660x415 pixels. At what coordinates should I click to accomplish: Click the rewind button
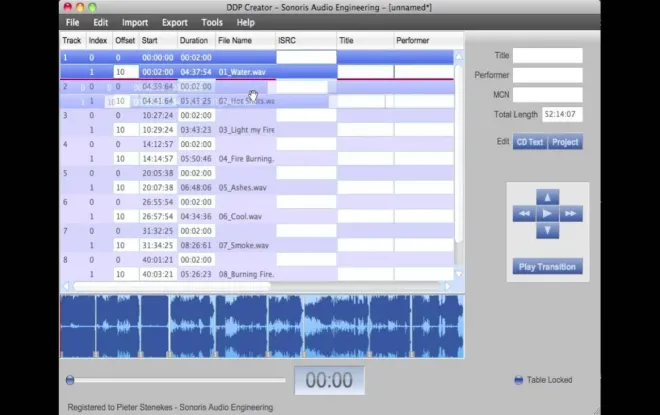524,213
